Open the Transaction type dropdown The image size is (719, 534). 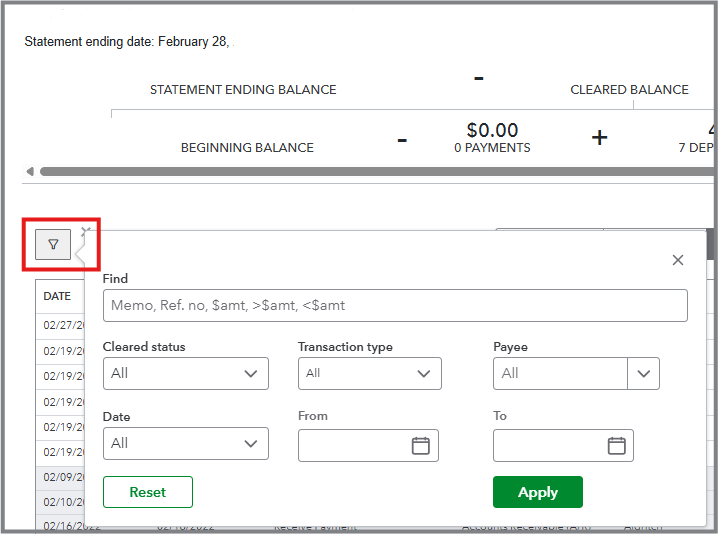369,373
